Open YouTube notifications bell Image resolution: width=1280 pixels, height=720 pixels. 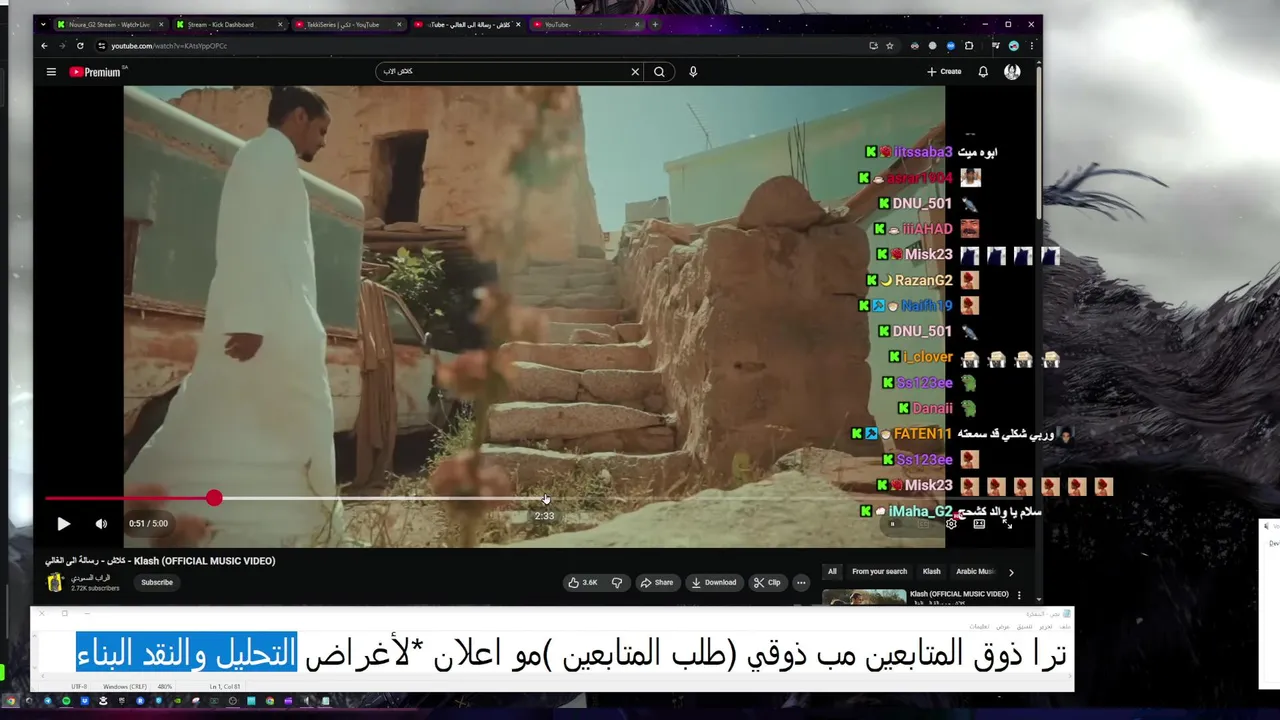(x=983, y=72)
